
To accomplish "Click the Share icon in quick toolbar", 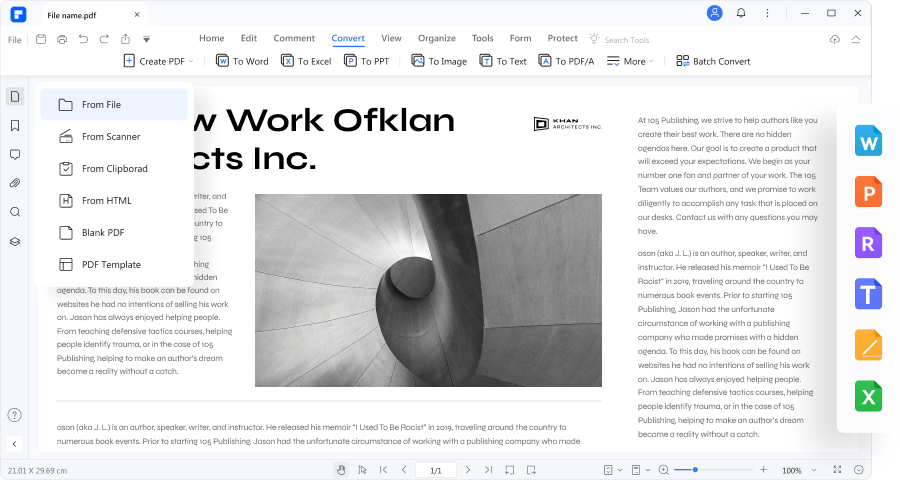I will click(x=125, y=39).
